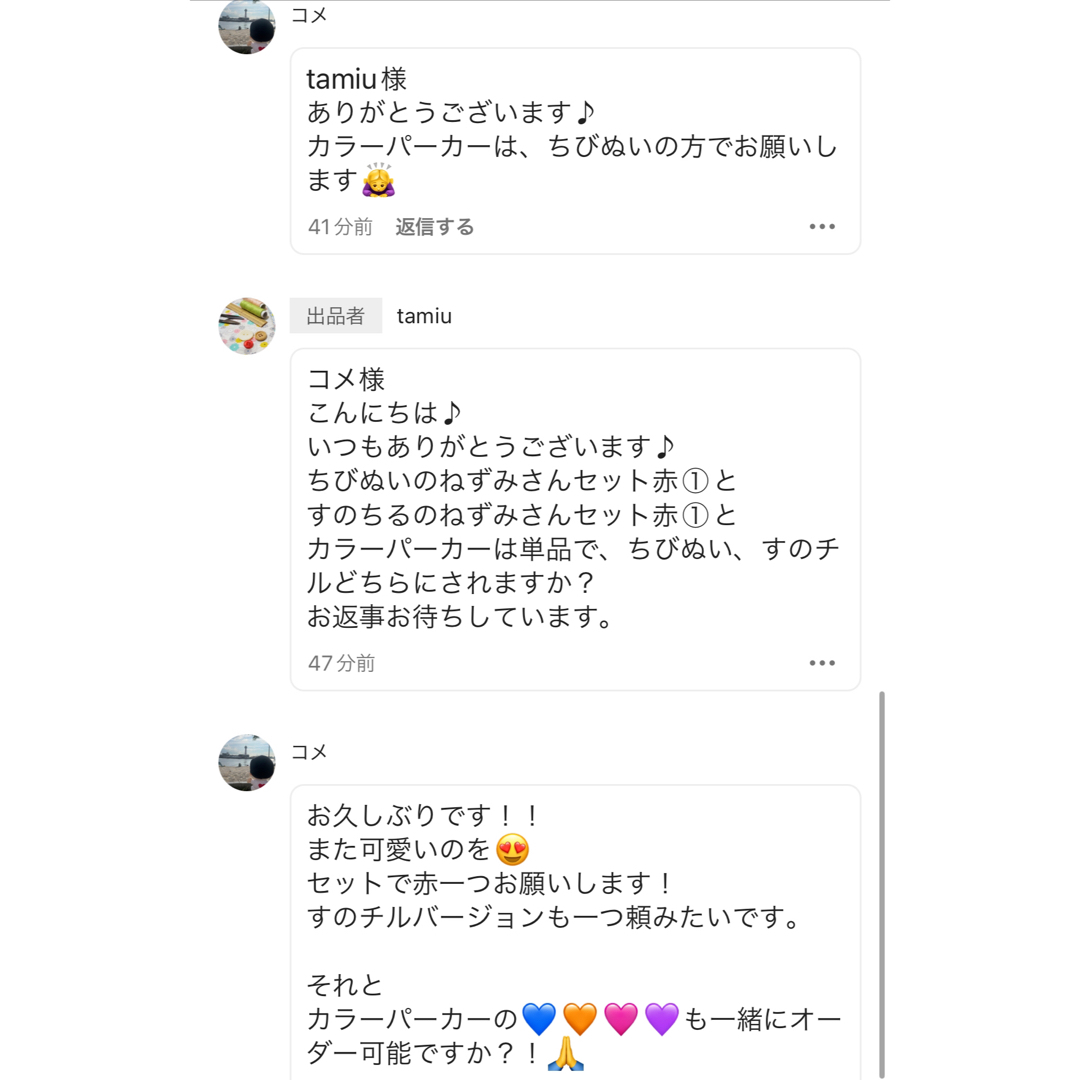
Task: Open コメ's avatar beside bottom comment
Action: coord(247,762)
